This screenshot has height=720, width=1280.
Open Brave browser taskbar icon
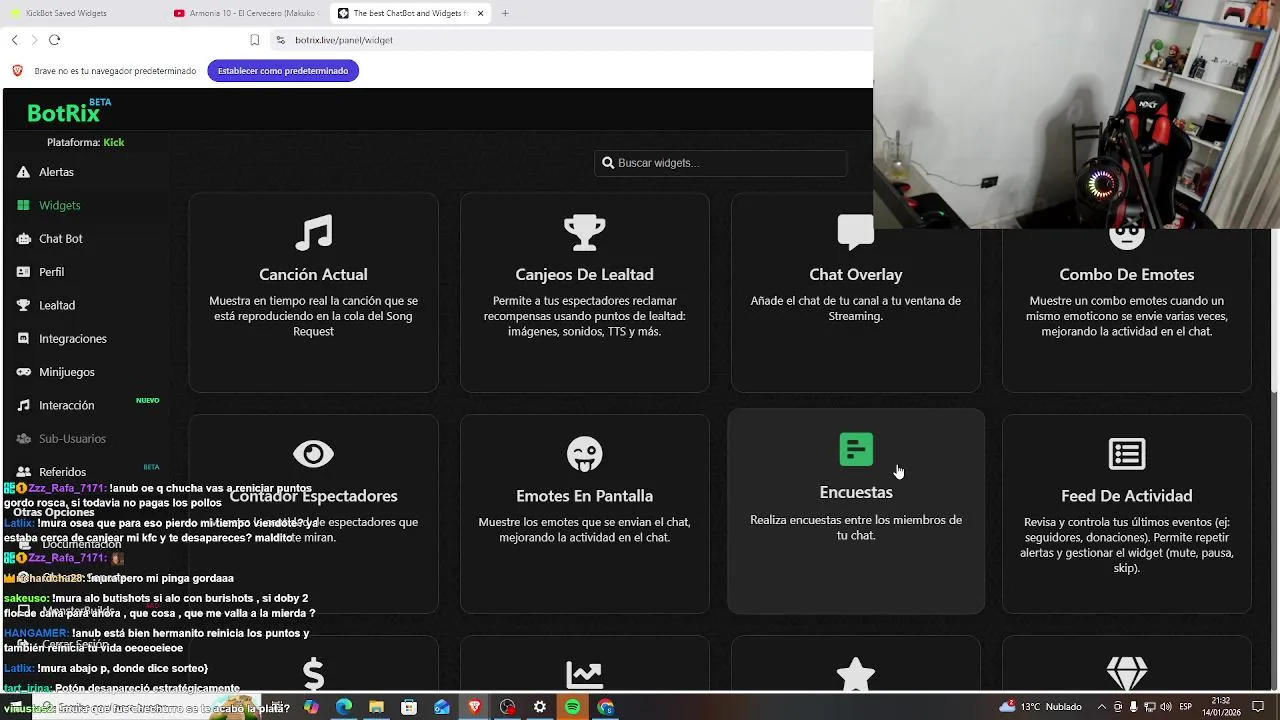(x=475, y=707)
